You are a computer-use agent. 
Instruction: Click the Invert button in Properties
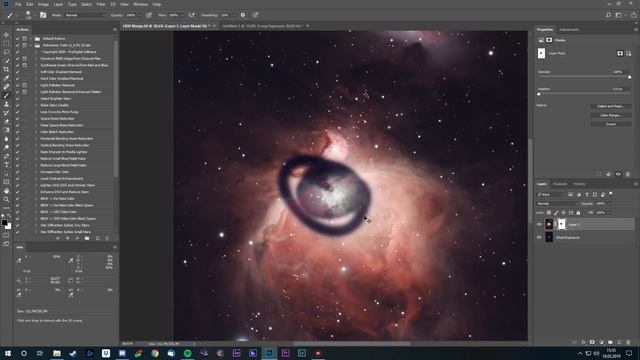pos(611,124)
